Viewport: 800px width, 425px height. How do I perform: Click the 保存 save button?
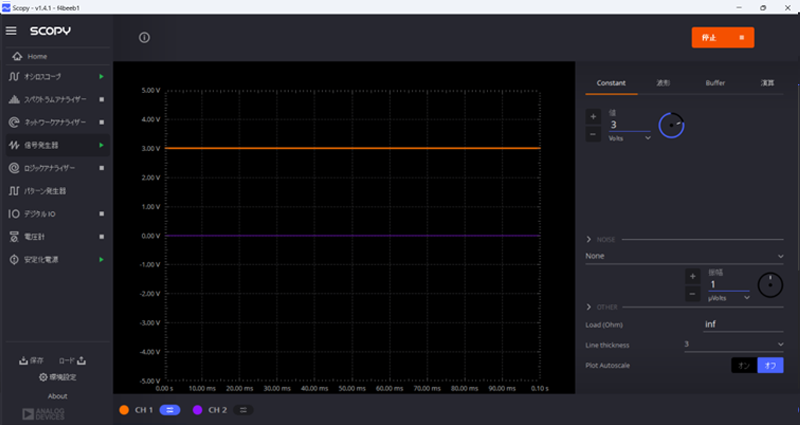(30, 360)
